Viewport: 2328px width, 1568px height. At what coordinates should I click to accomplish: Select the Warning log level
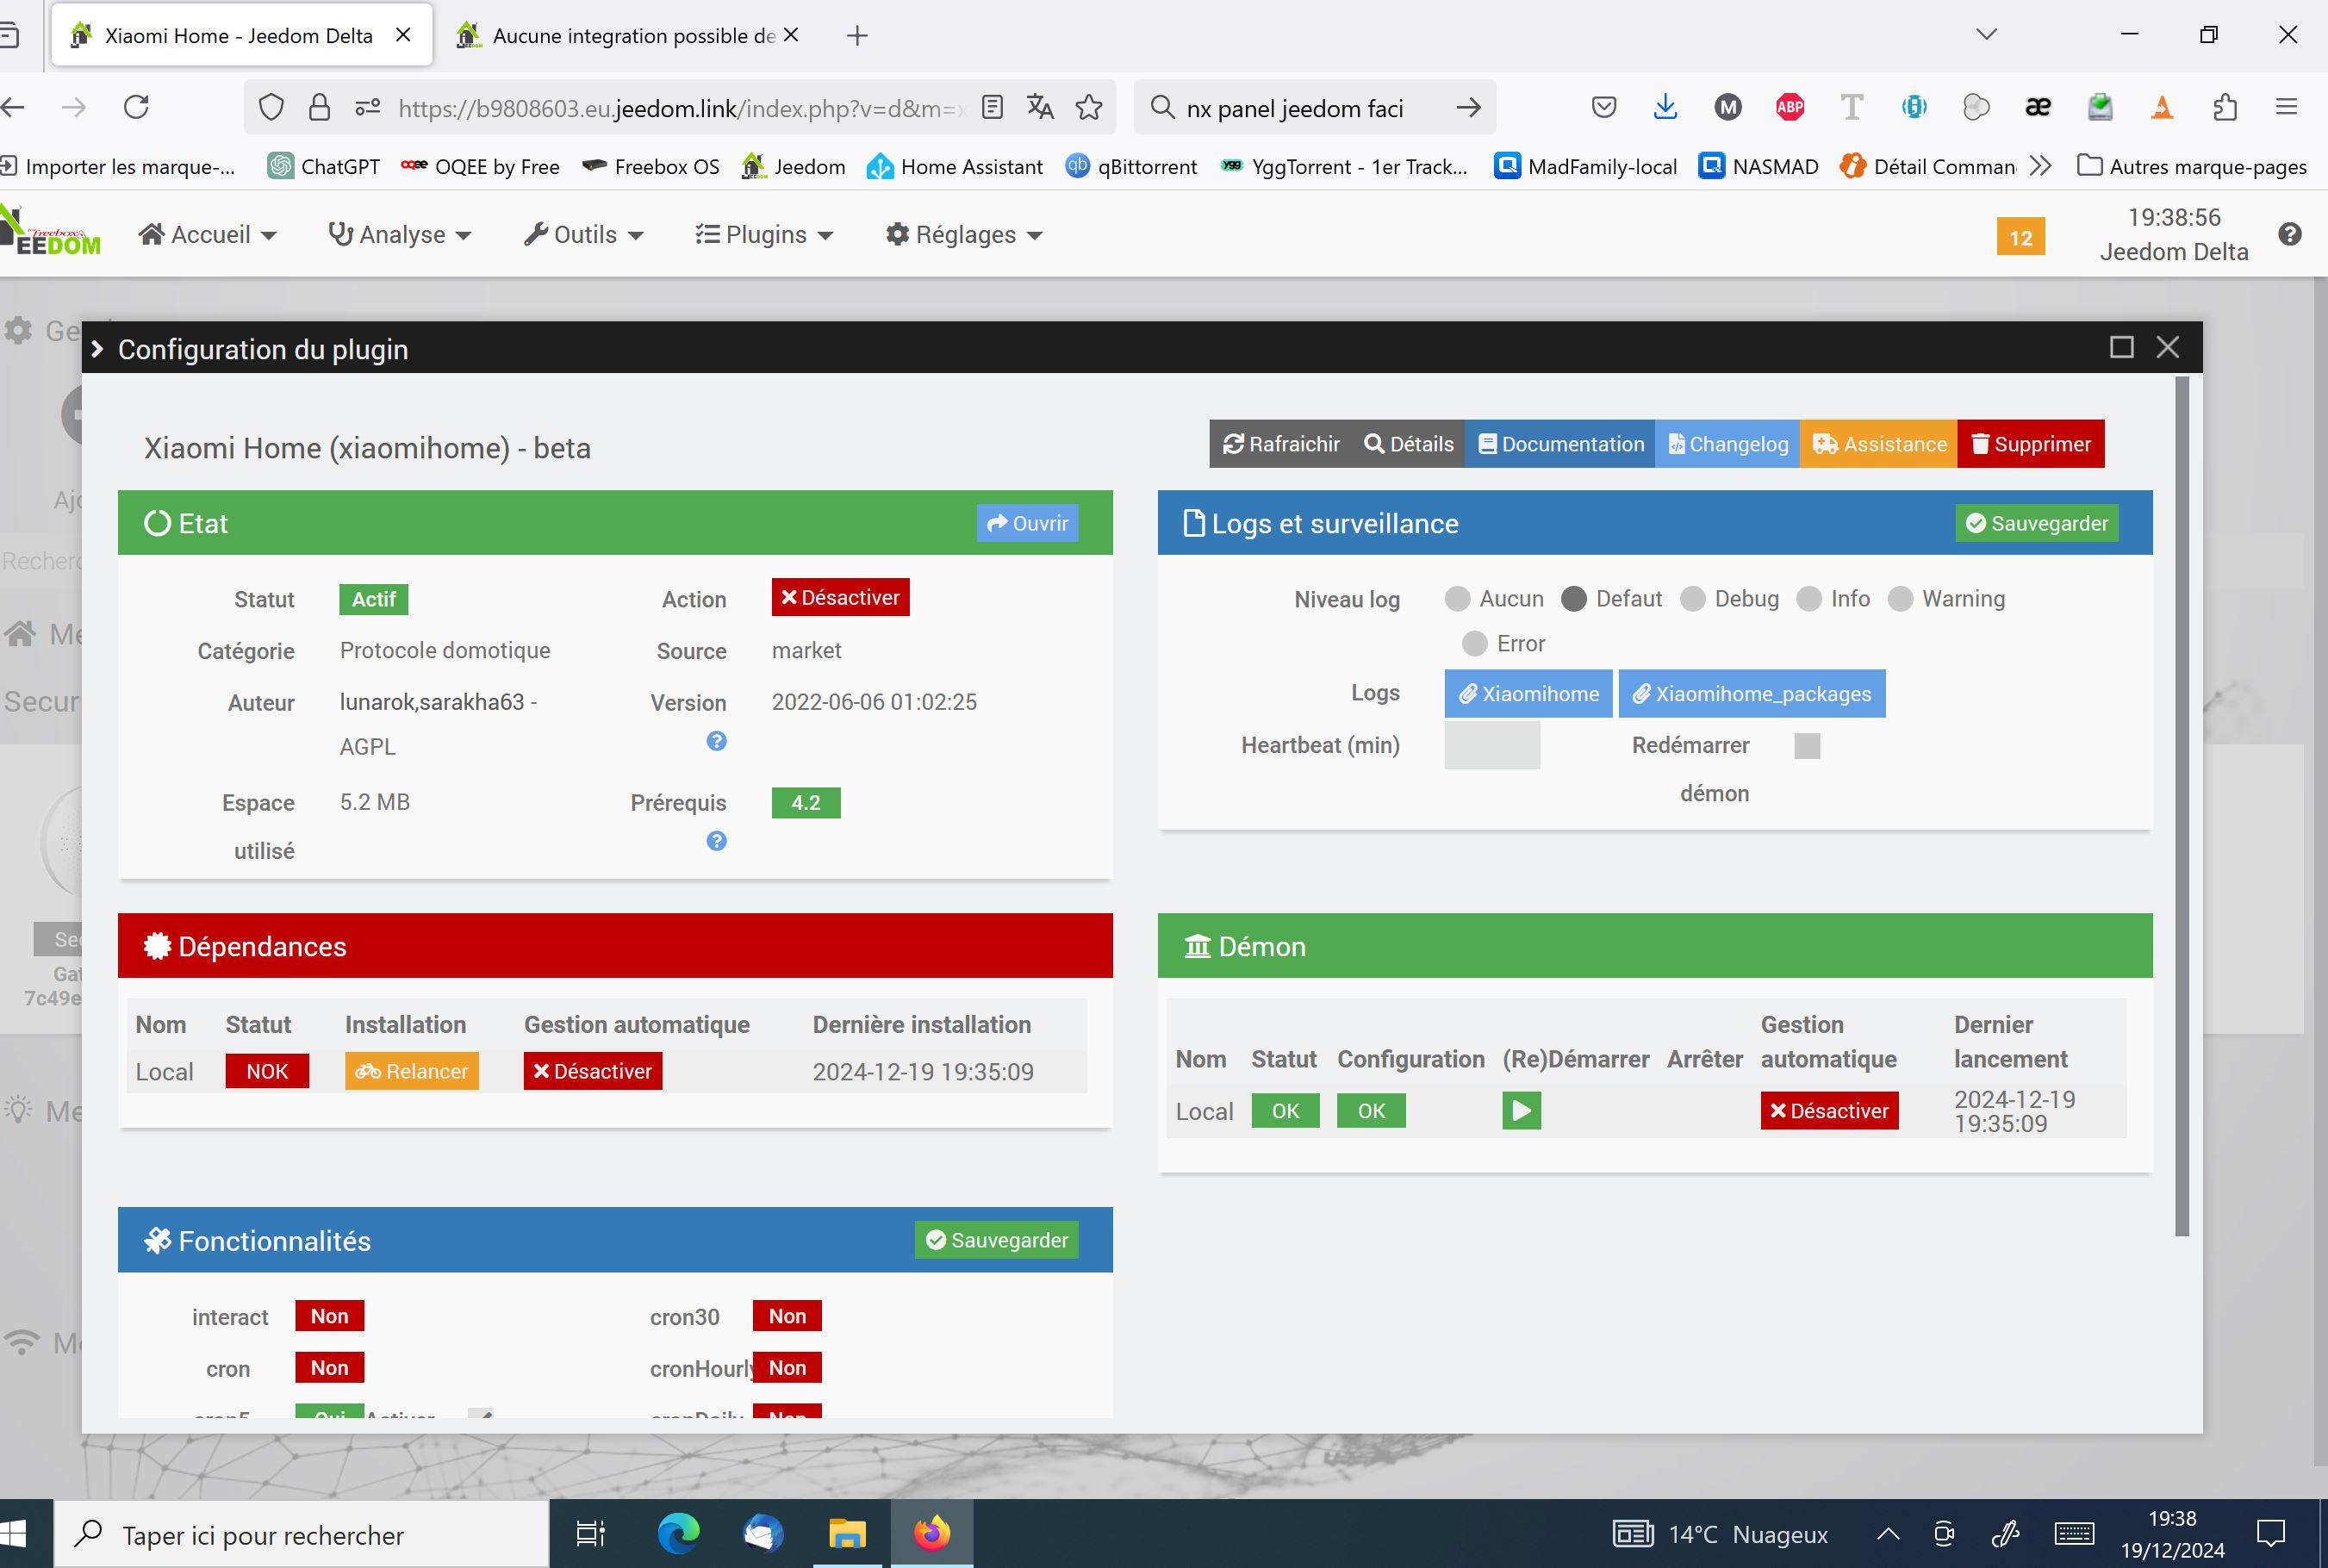click(1900, 599)
